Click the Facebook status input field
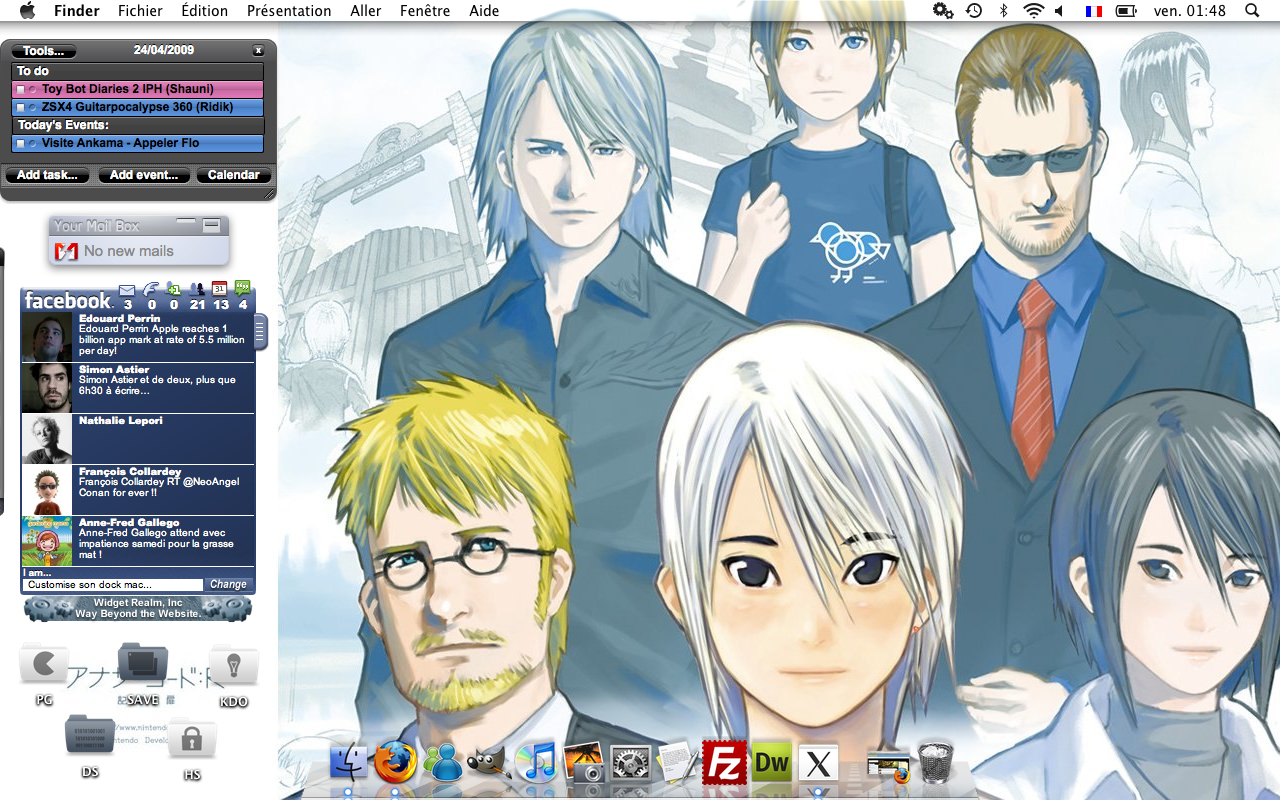Viewport: 1280px width, 800px height. pyautogui.click(x=113, y=585)
